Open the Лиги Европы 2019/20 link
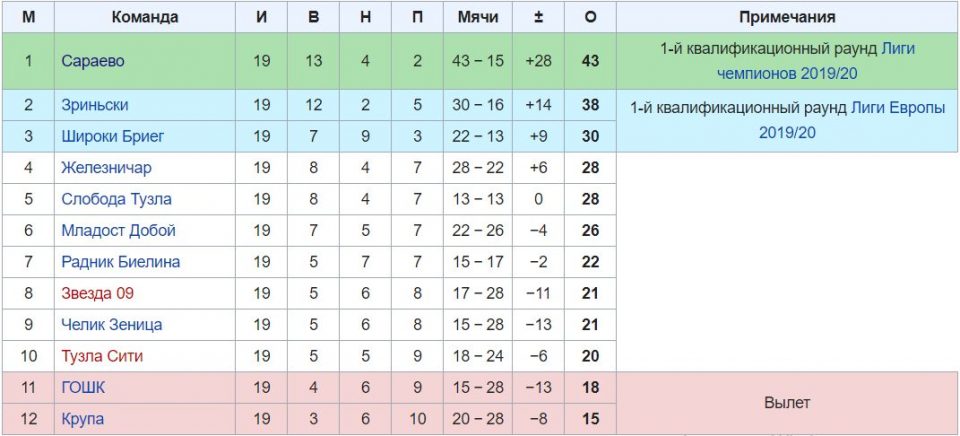 849,119
